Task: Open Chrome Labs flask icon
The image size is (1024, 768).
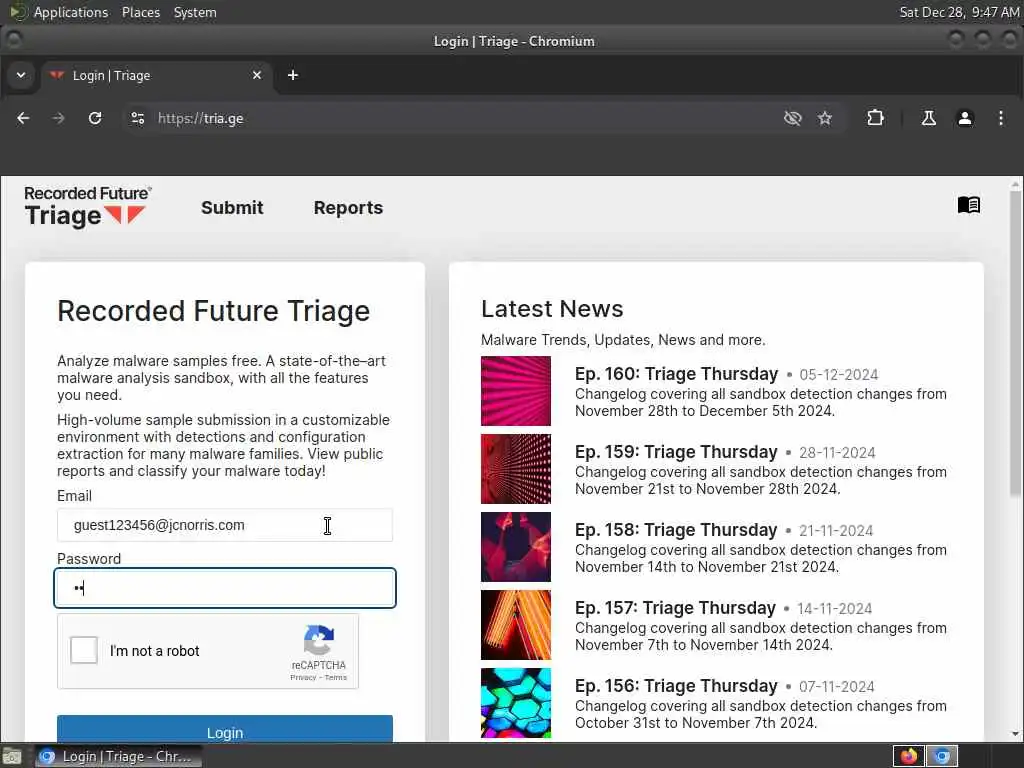Action: pyautogui.click(x=928, y=118)
